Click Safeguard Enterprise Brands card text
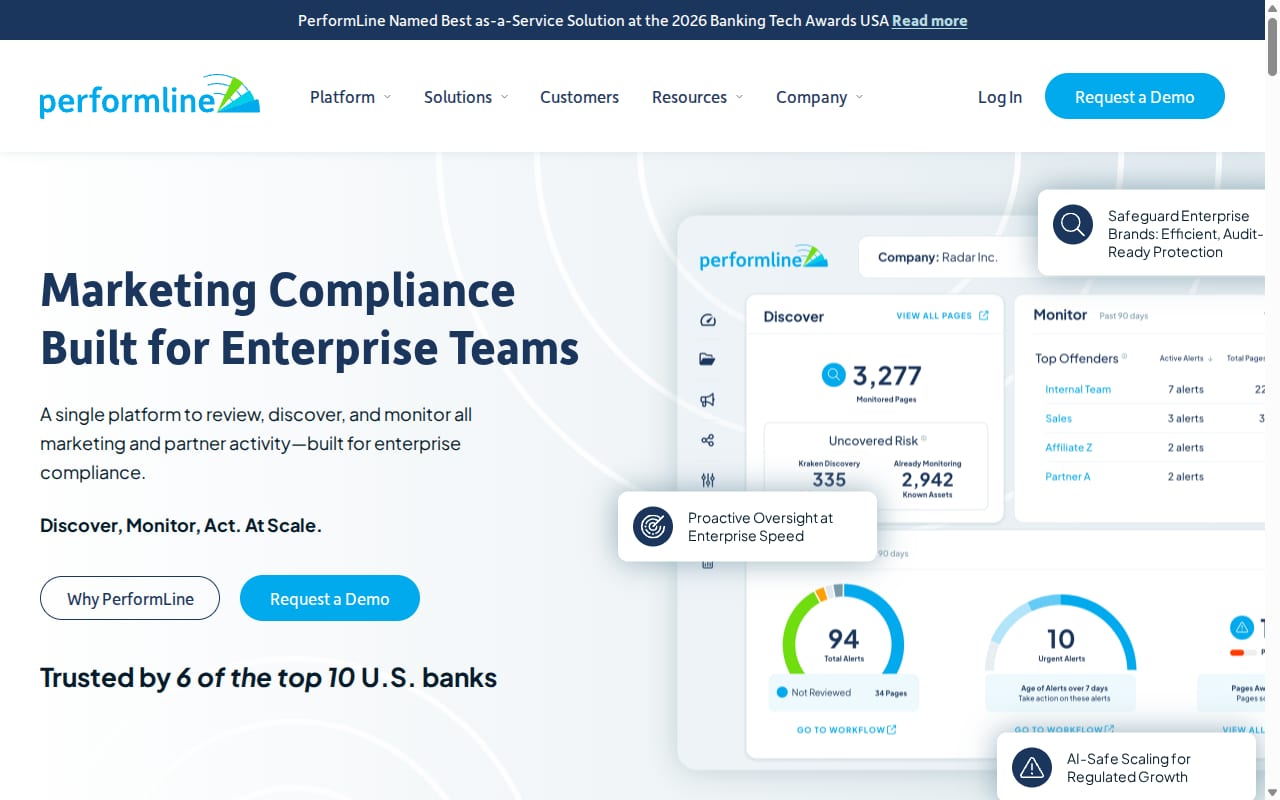Image resolution: width=1280 pixels, height=800 pixels. click(1185, 234)
